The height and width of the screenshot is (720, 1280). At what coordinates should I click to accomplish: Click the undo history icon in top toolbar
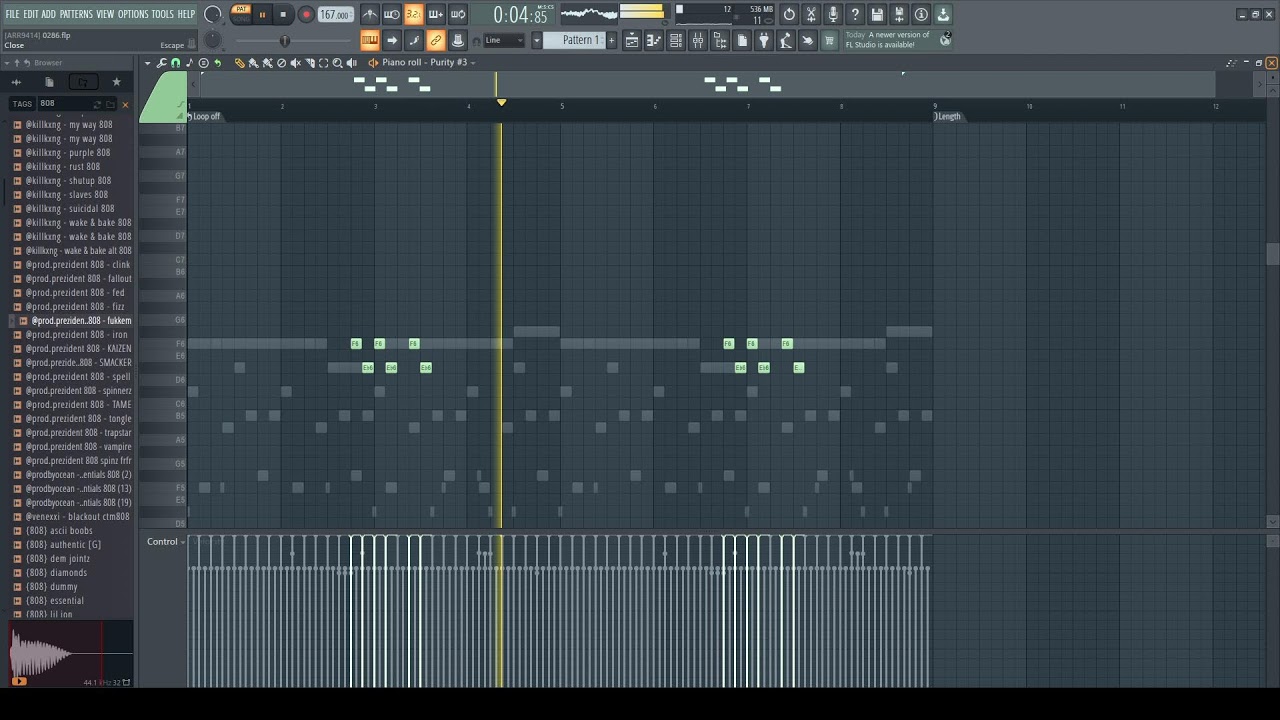789,14
